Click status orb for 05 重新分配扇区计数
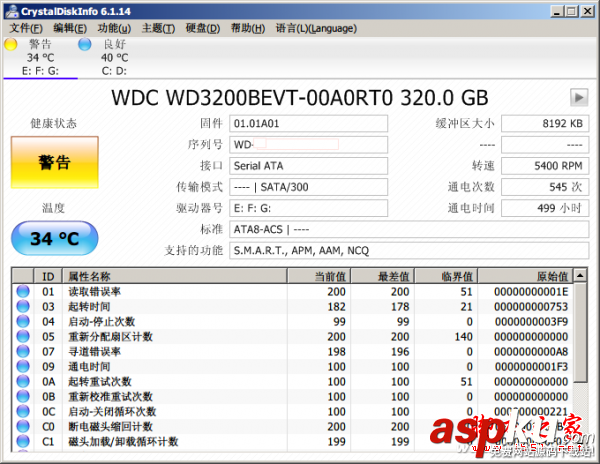Screen dimensions: 600x464 click(x=23, y=337)
